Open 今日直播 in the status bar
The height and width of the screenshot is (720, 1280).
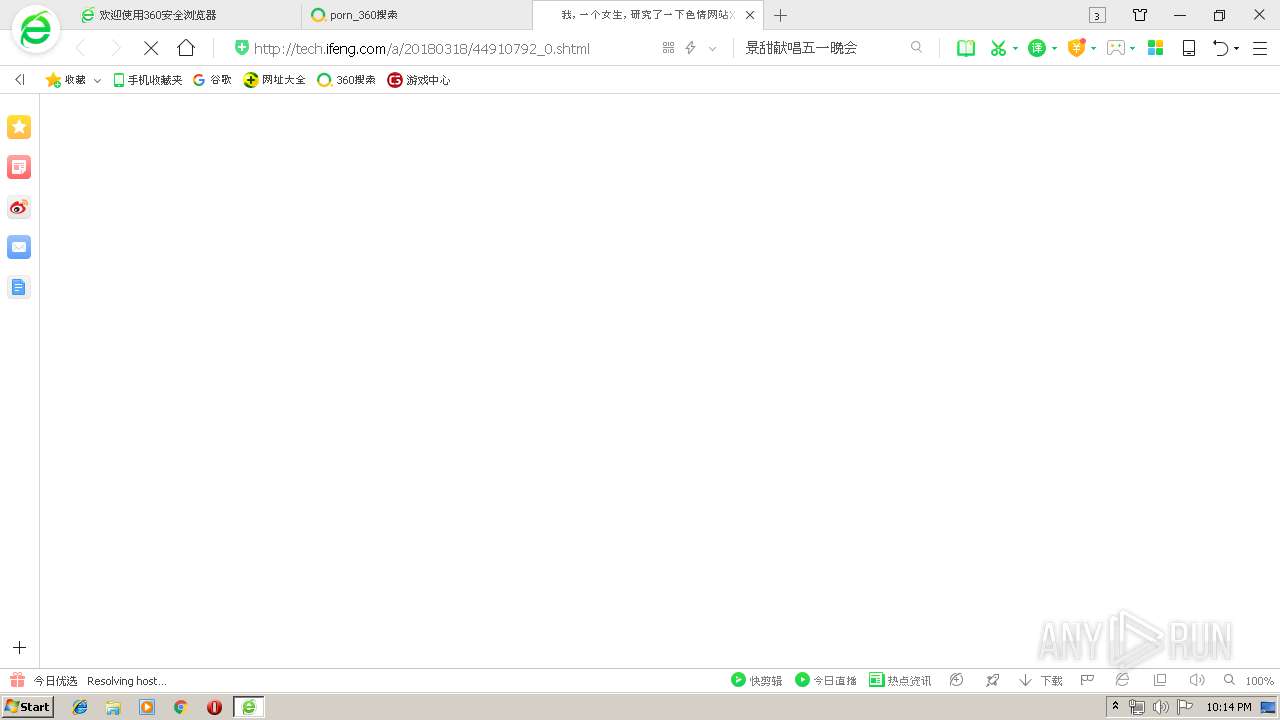click(x=826, y=680)
